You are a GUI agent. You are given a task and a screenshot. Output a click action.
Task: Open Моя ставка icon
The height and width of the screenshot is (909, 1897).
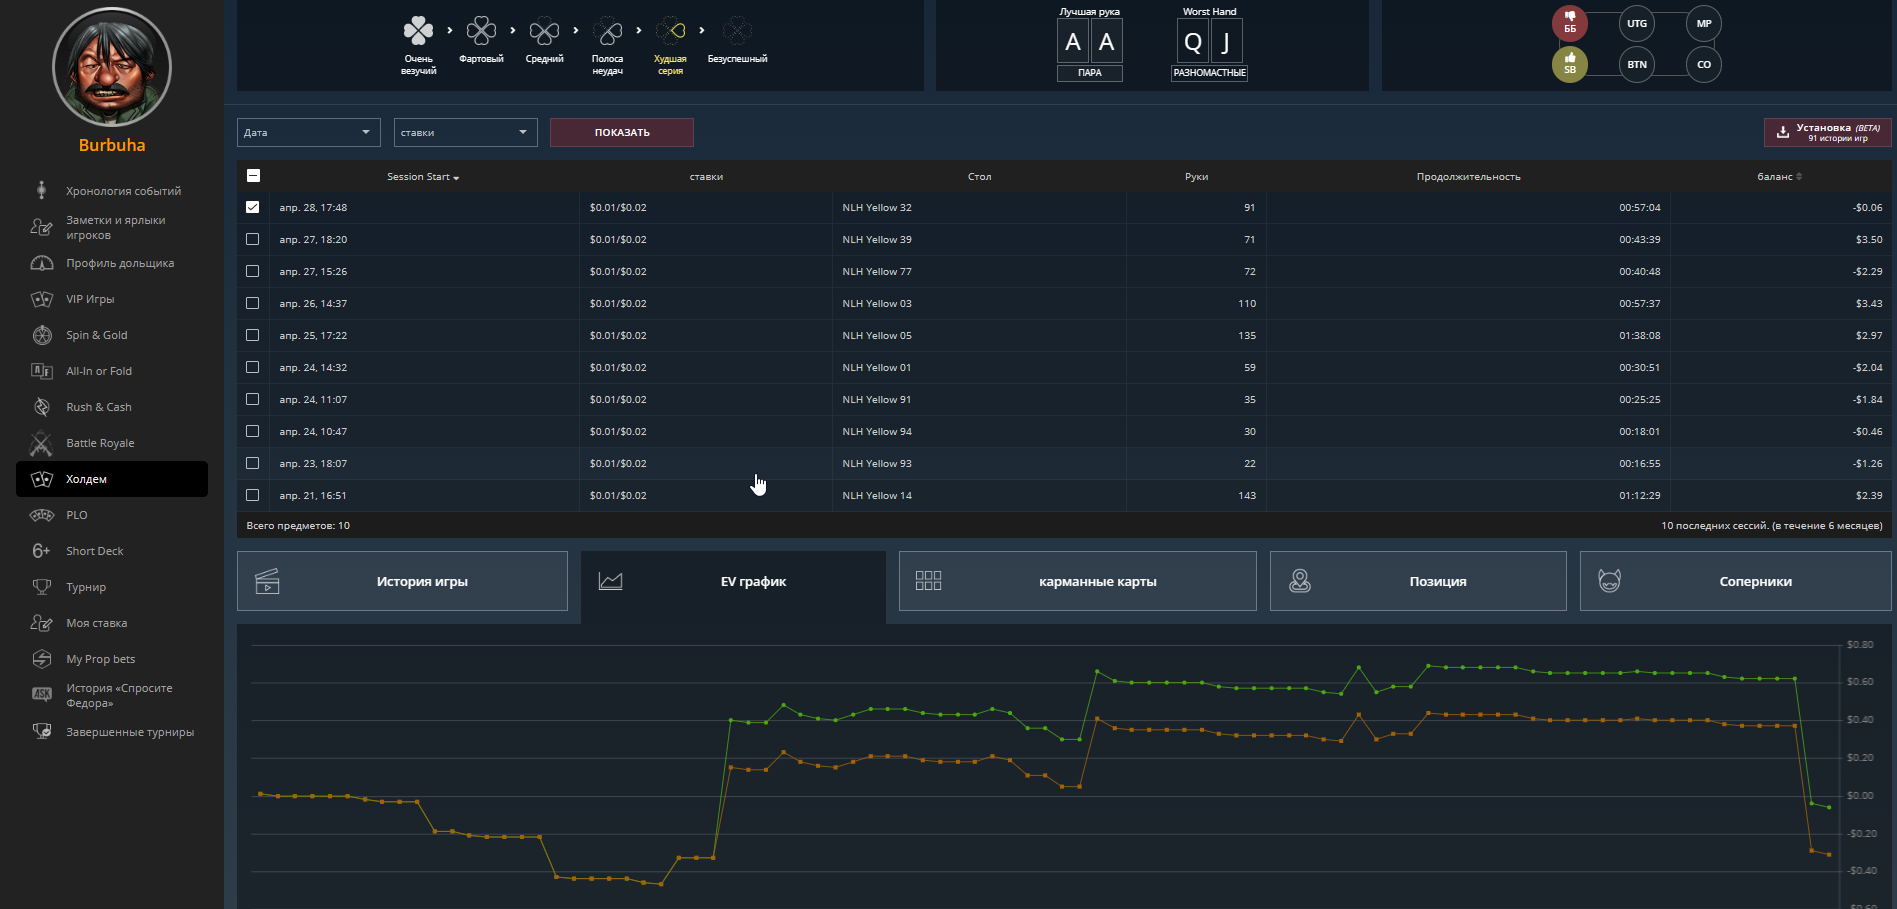[41, 623]
